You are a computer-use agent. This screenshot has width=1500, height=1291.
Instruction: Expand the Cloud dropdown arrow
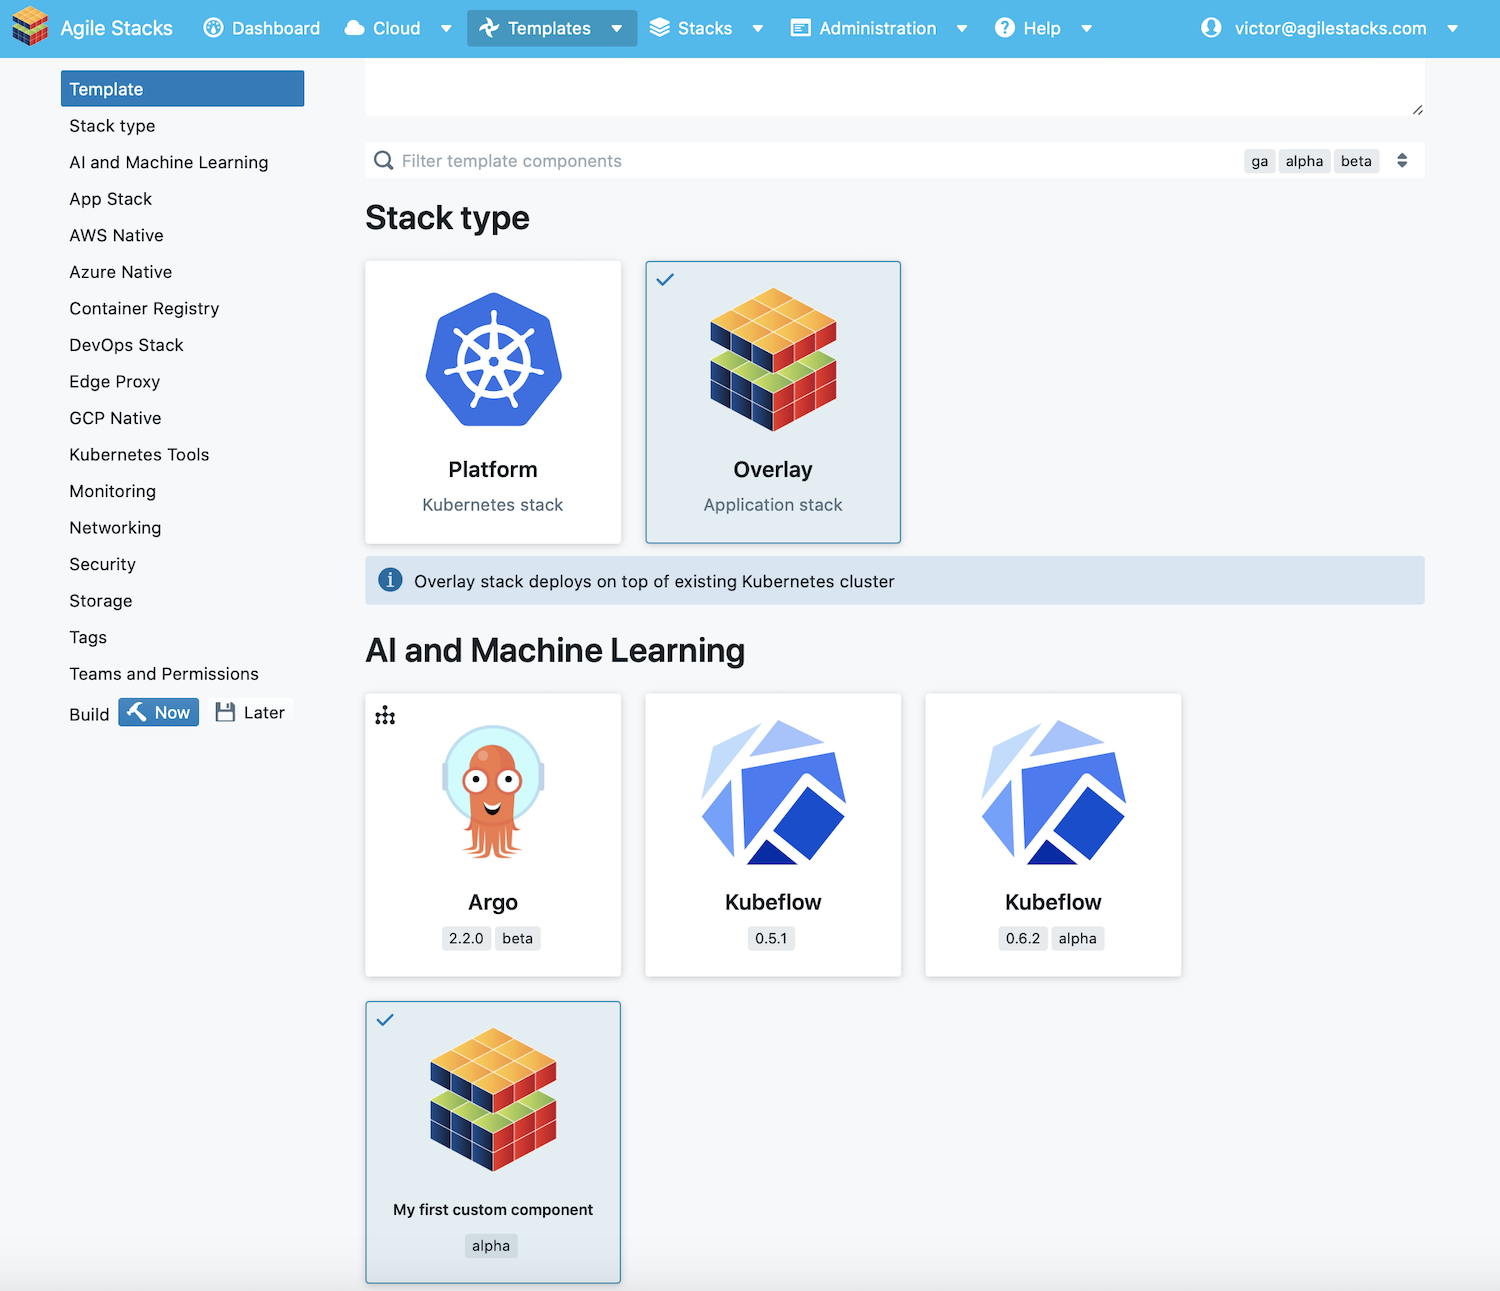pos(446,29)
